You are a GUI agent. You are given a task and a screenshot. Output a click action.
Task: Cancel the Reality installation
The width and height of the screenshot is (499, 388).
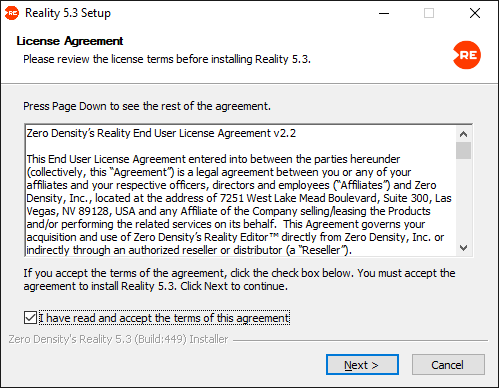(x=448, y=365)
